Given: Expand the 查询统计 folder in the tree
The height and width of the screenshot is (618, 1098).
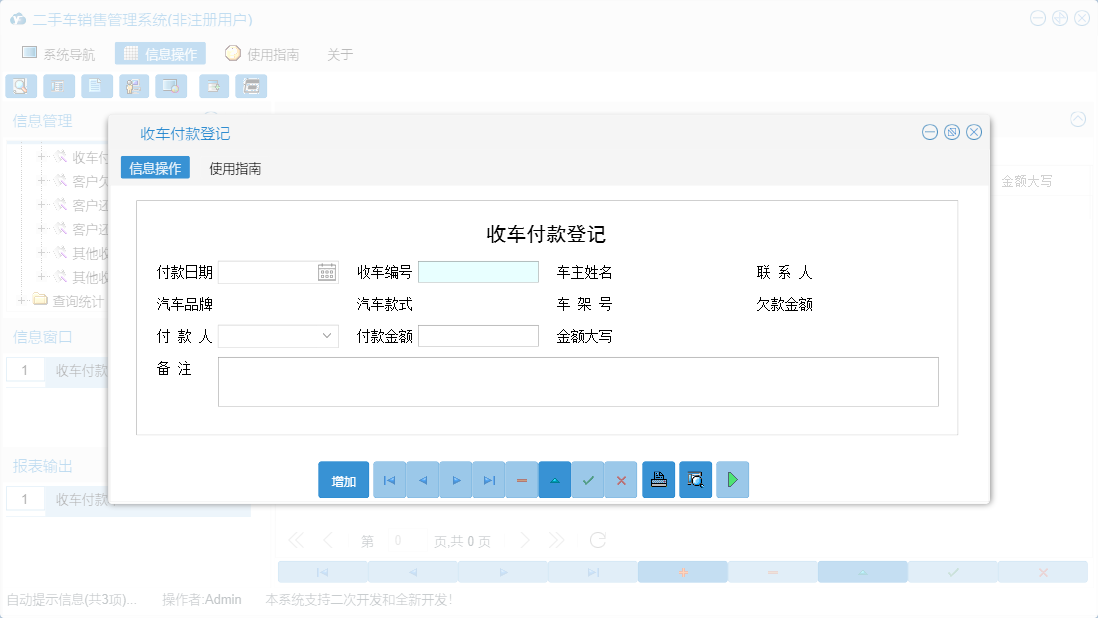Looking at the screenshot, I should click(x=21, y=300).
